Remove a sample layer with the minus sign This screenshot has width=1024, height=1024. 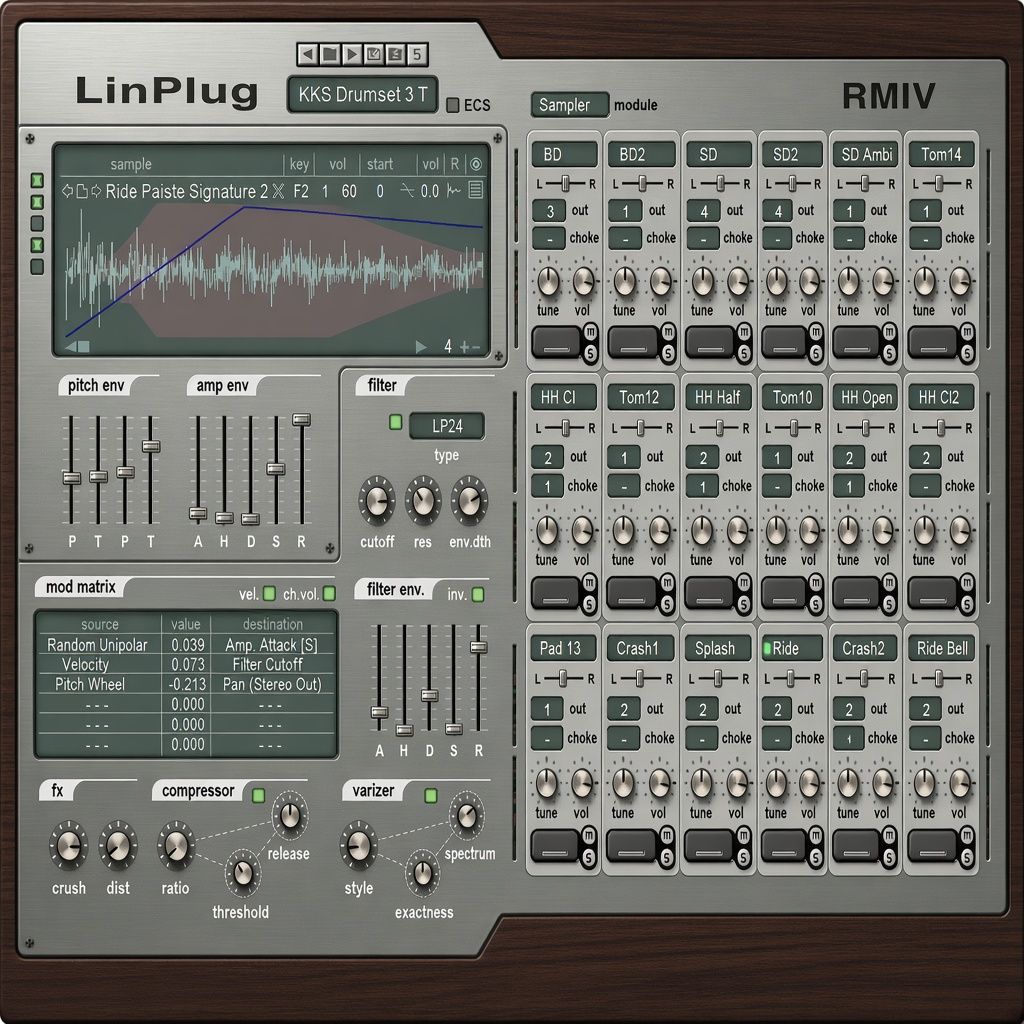(x=475, y=347)
